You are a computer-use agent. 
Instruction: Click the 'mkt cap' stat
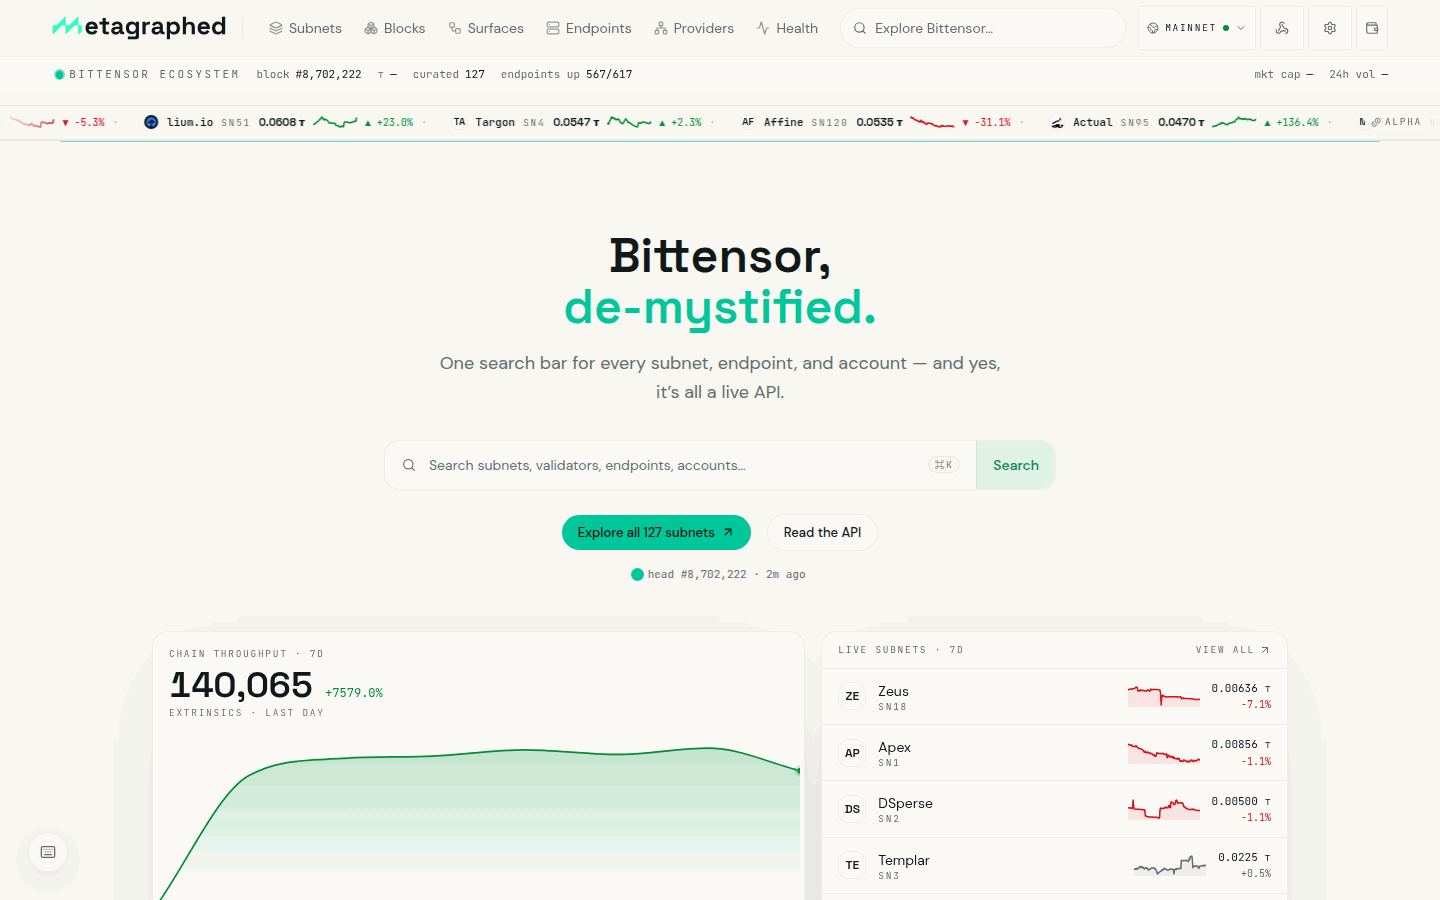1283,74
